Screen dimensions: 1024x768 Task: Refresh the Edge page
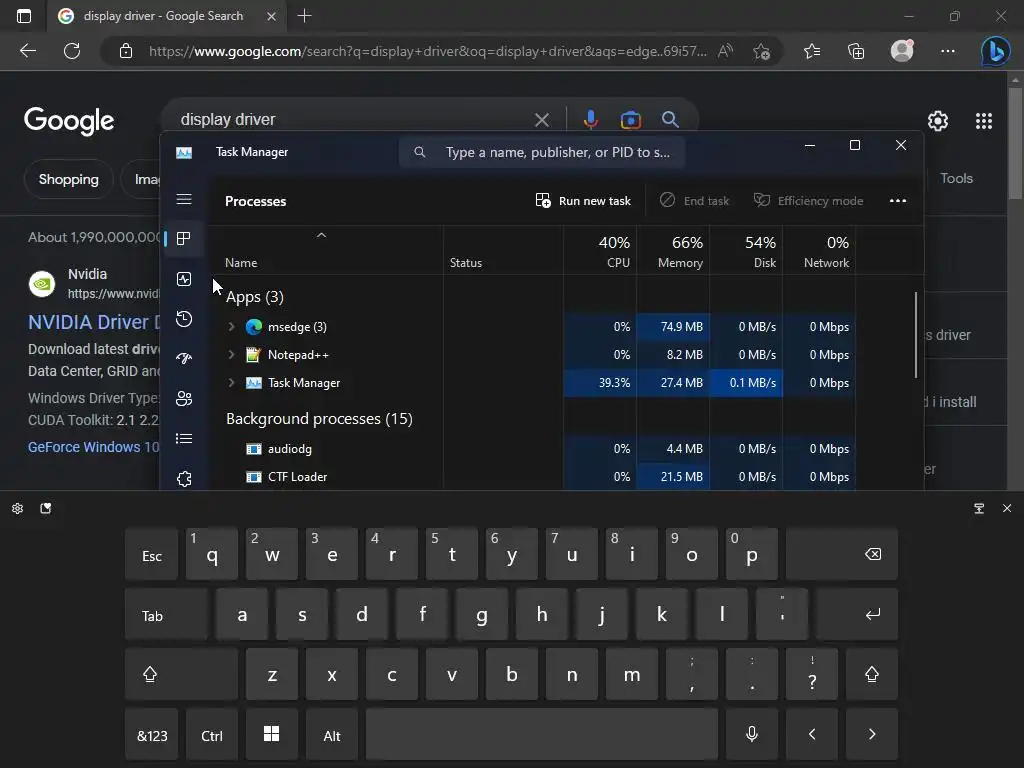pos(72,51)
